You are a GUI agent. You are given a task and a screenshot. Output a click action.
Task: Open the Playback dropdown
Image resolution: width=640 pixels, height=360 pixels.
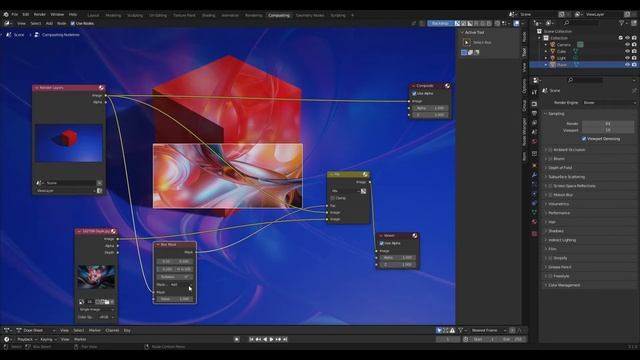tap(27, 339)
